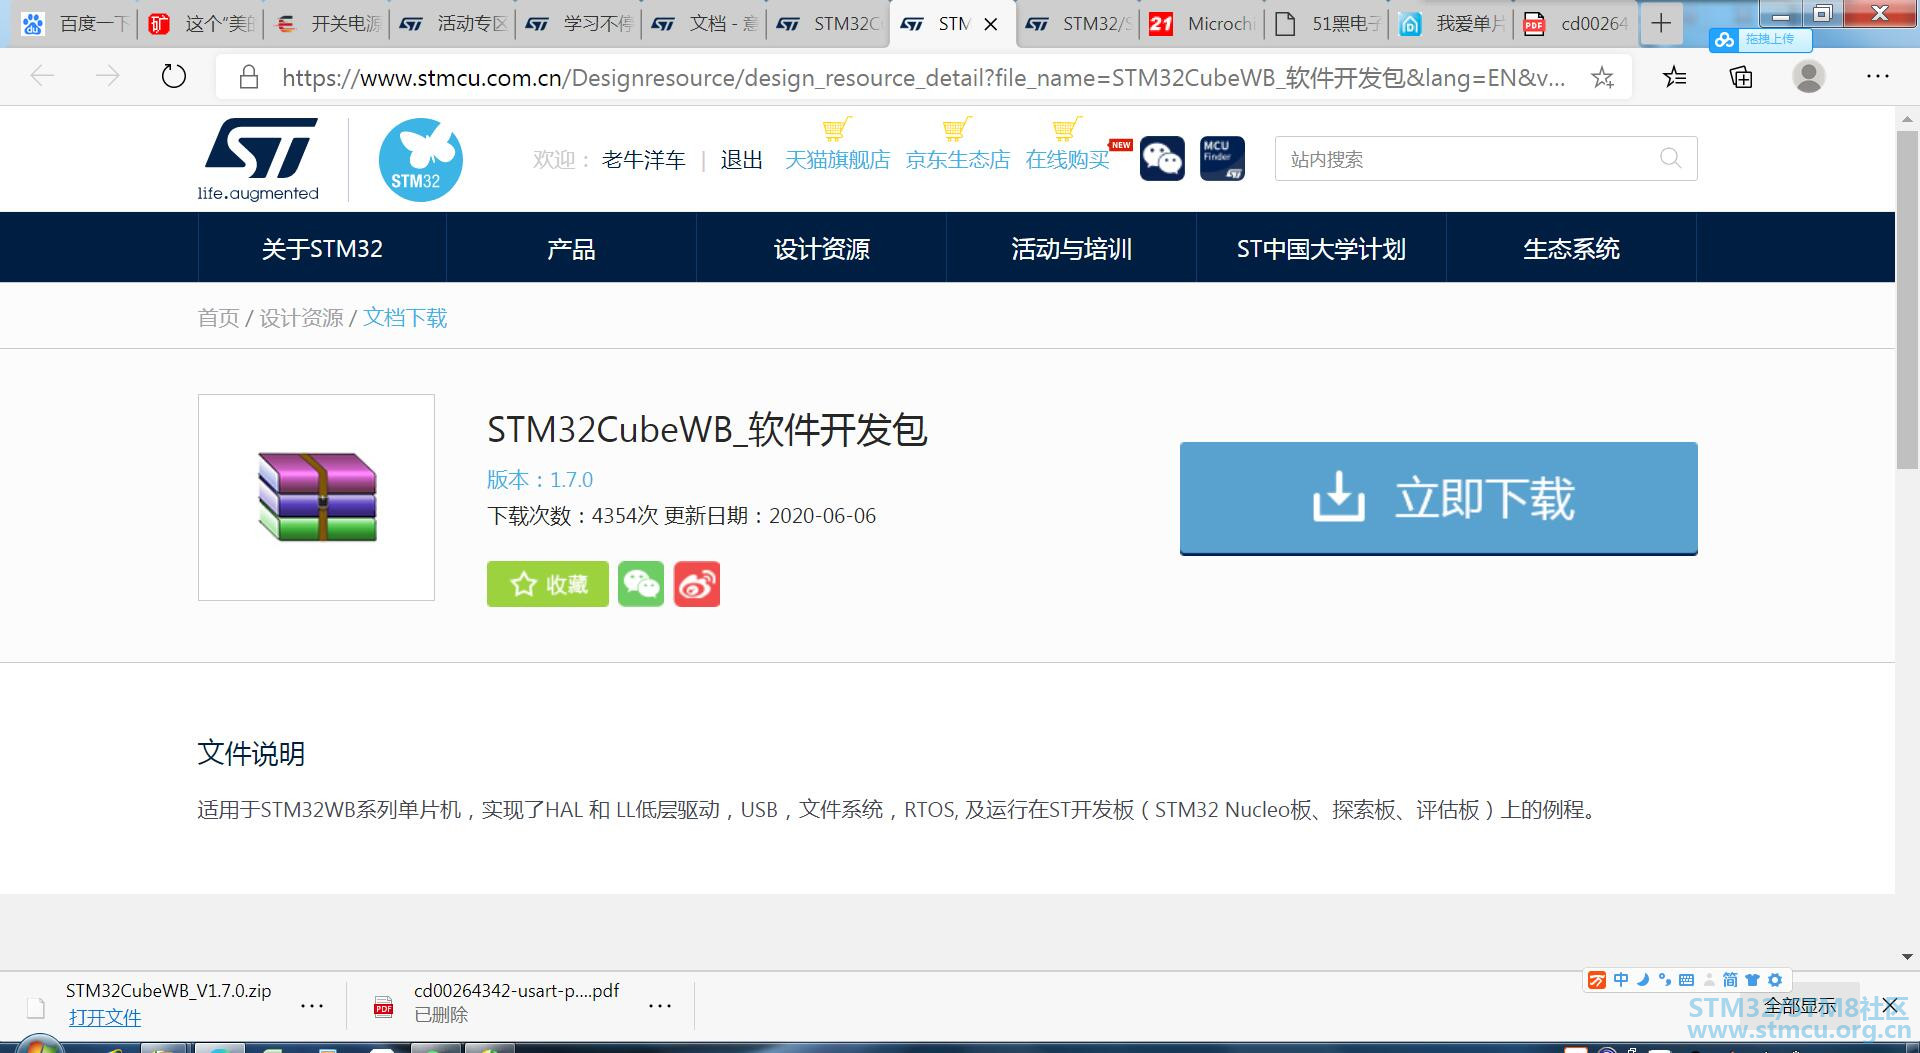Click the Baidu cloud upload widget
The width and height of the screenshot is (1920, 1053).
click(x=1760, y=39)
